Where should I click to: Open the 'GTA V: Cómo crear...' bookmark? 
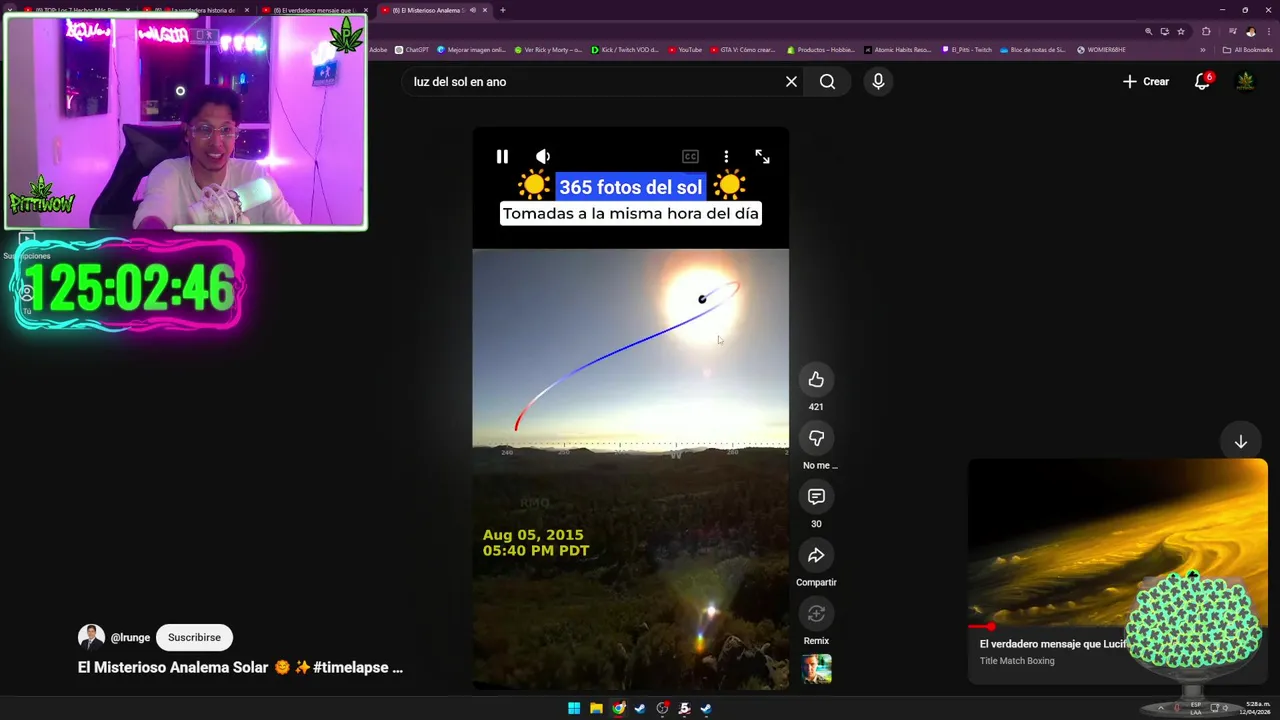743,50
